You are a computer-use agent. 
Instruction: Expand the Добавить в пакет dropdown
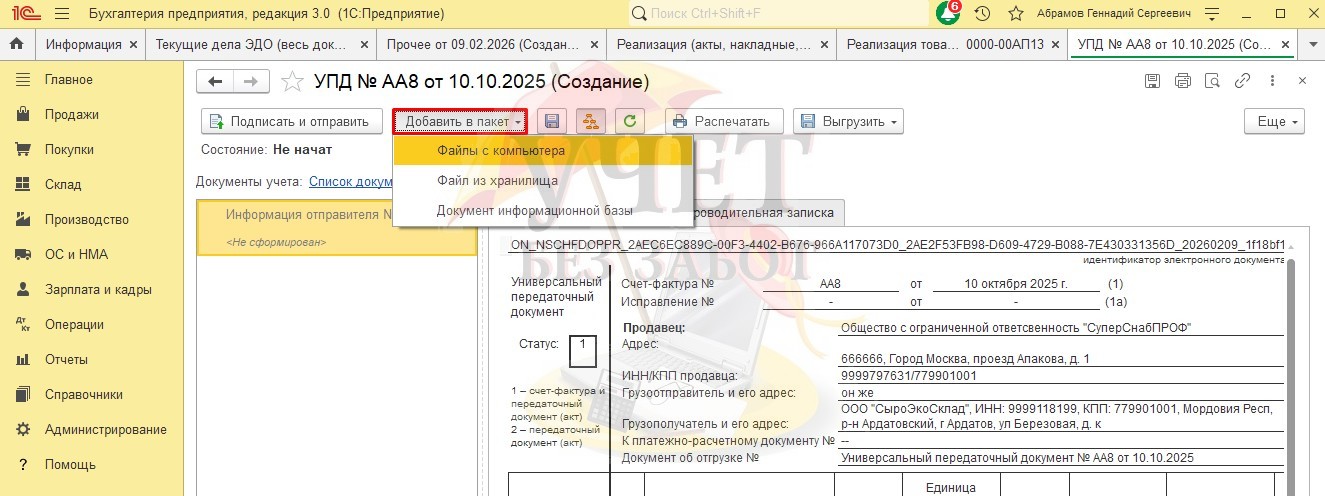pyautogui.click(x=459, y=121)
